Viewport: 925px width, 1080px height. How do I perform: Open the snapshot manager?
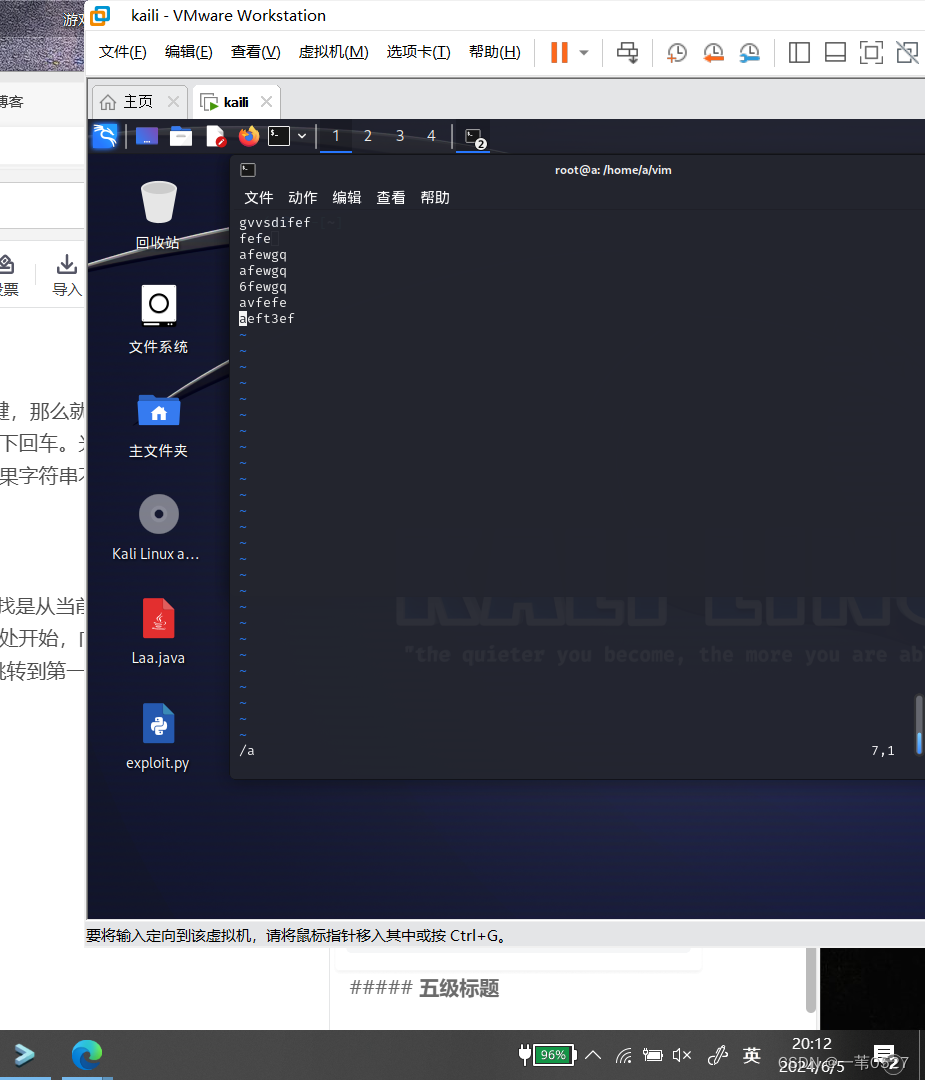pyautogui.click(x=749, y=52)
